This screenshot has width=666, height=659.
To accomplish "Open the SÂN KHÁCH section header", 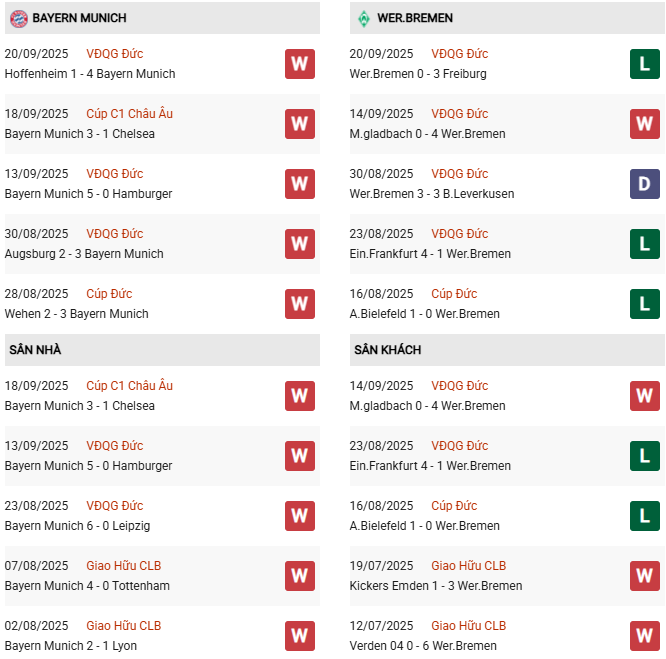I will coord(388,350).
